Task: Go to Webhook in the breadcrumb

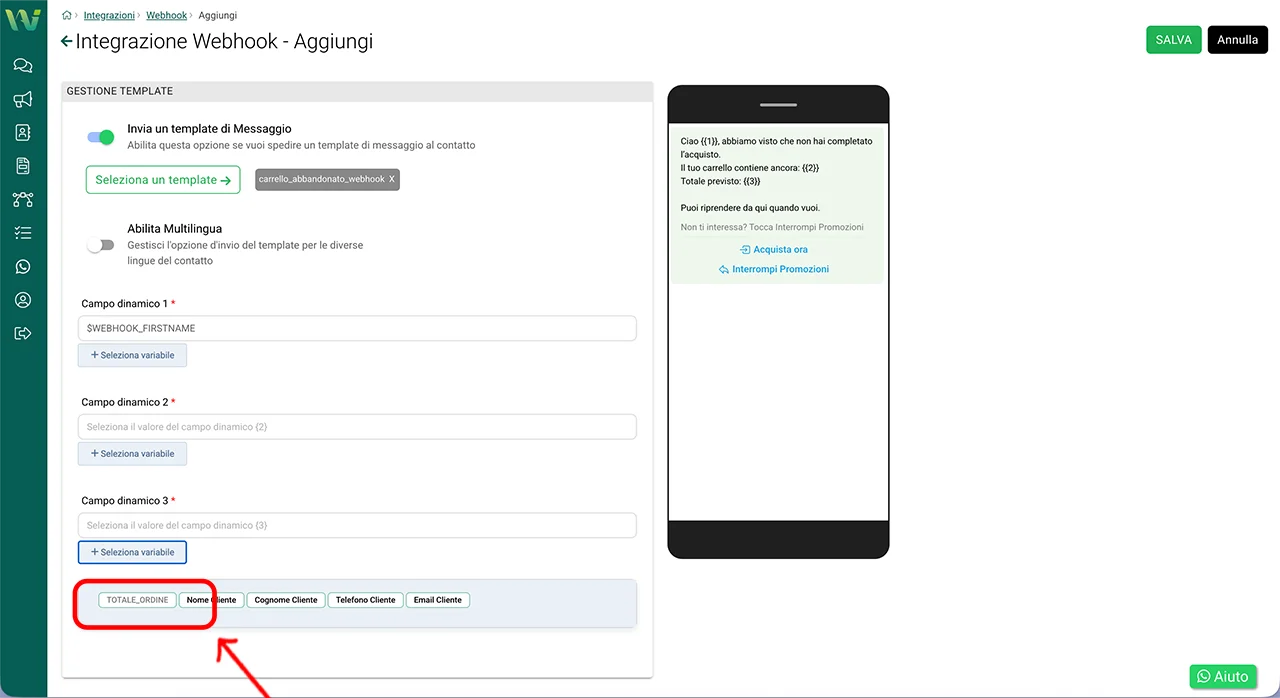Action: pyautogui.click(x=166, y=16)
